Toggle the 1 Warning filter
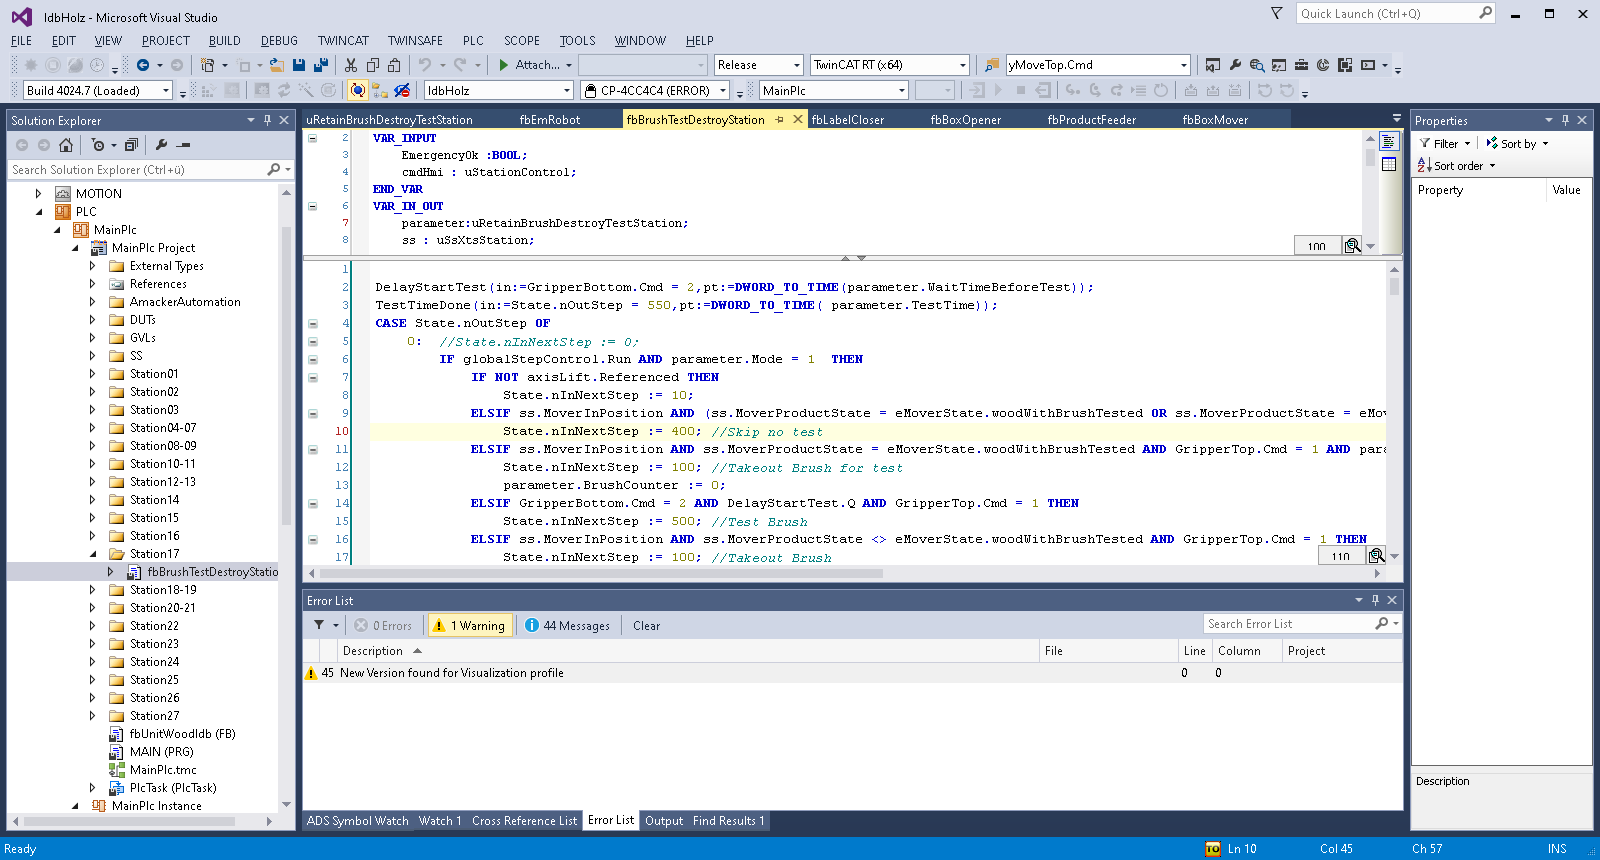 [x=470, y=626]
